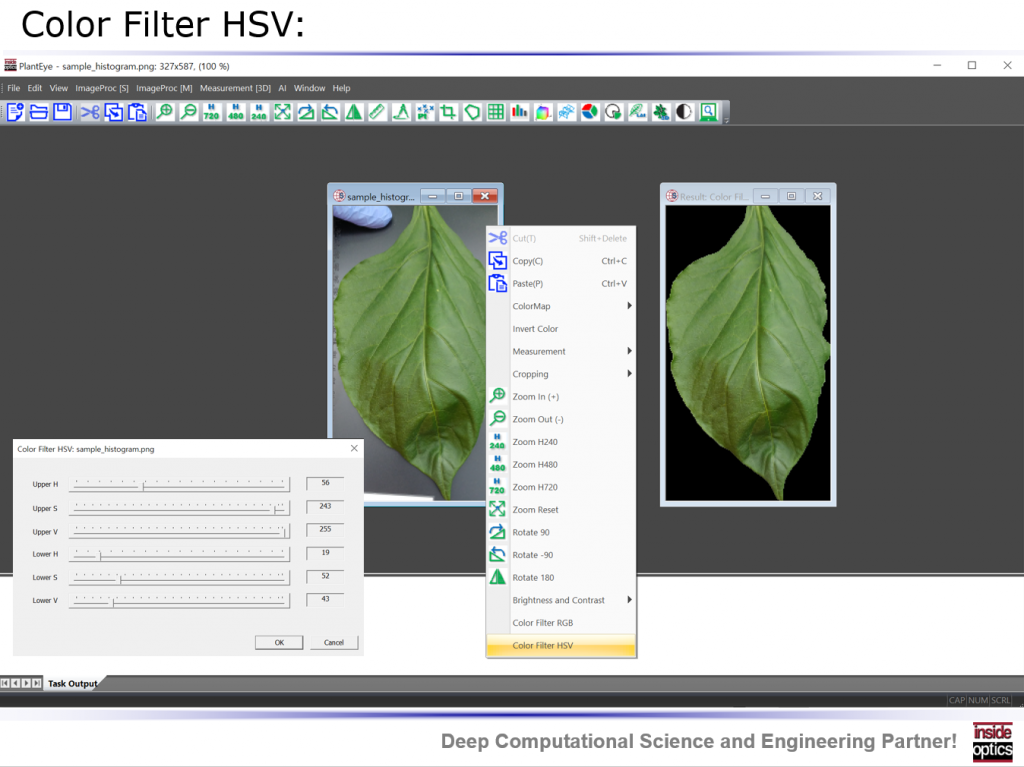Click the Crop tool icon in toolbar
The width and height of the screenshot is (1024, 767).
(449, 112)
